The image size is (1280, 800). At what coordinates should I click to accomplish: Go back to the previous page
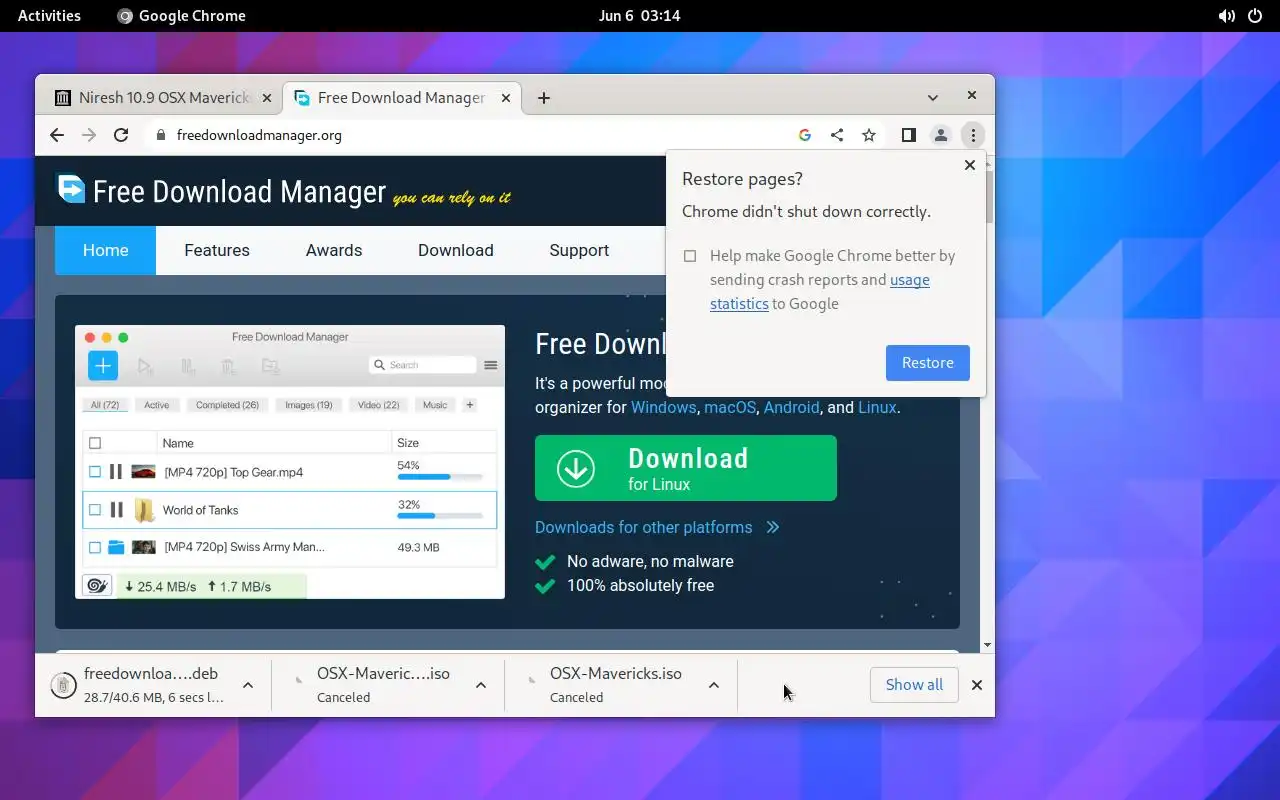click(x=57, y=135)
